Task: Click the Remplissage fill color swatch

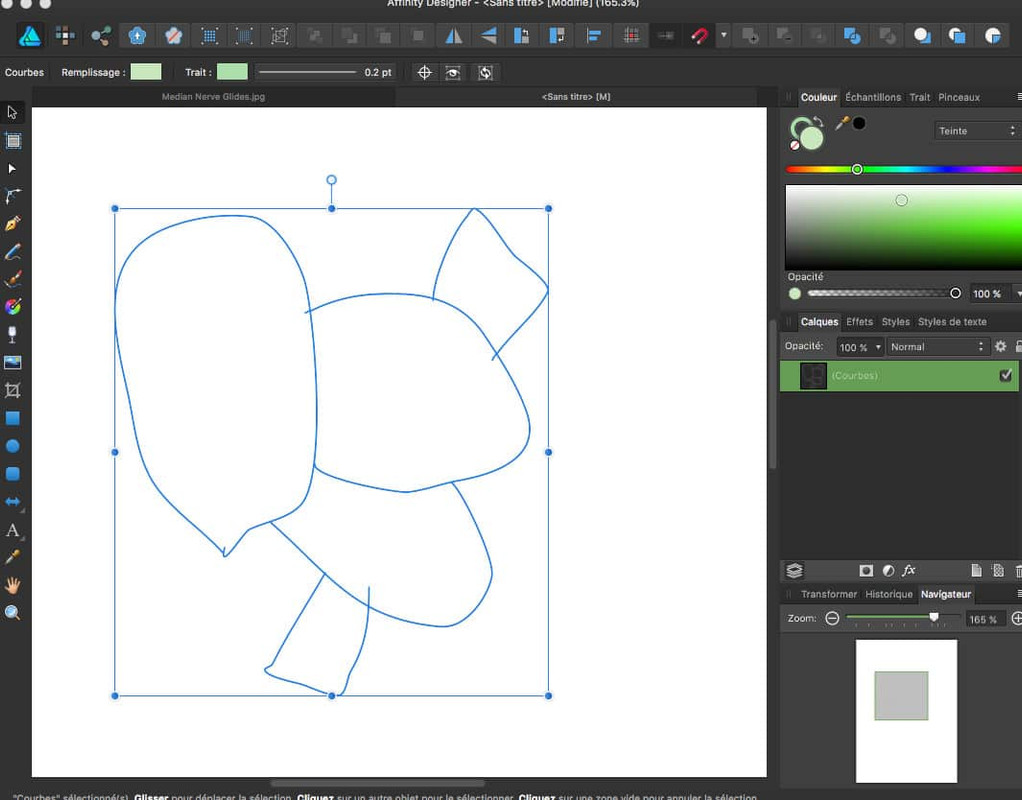Action: tap(146, 72)
